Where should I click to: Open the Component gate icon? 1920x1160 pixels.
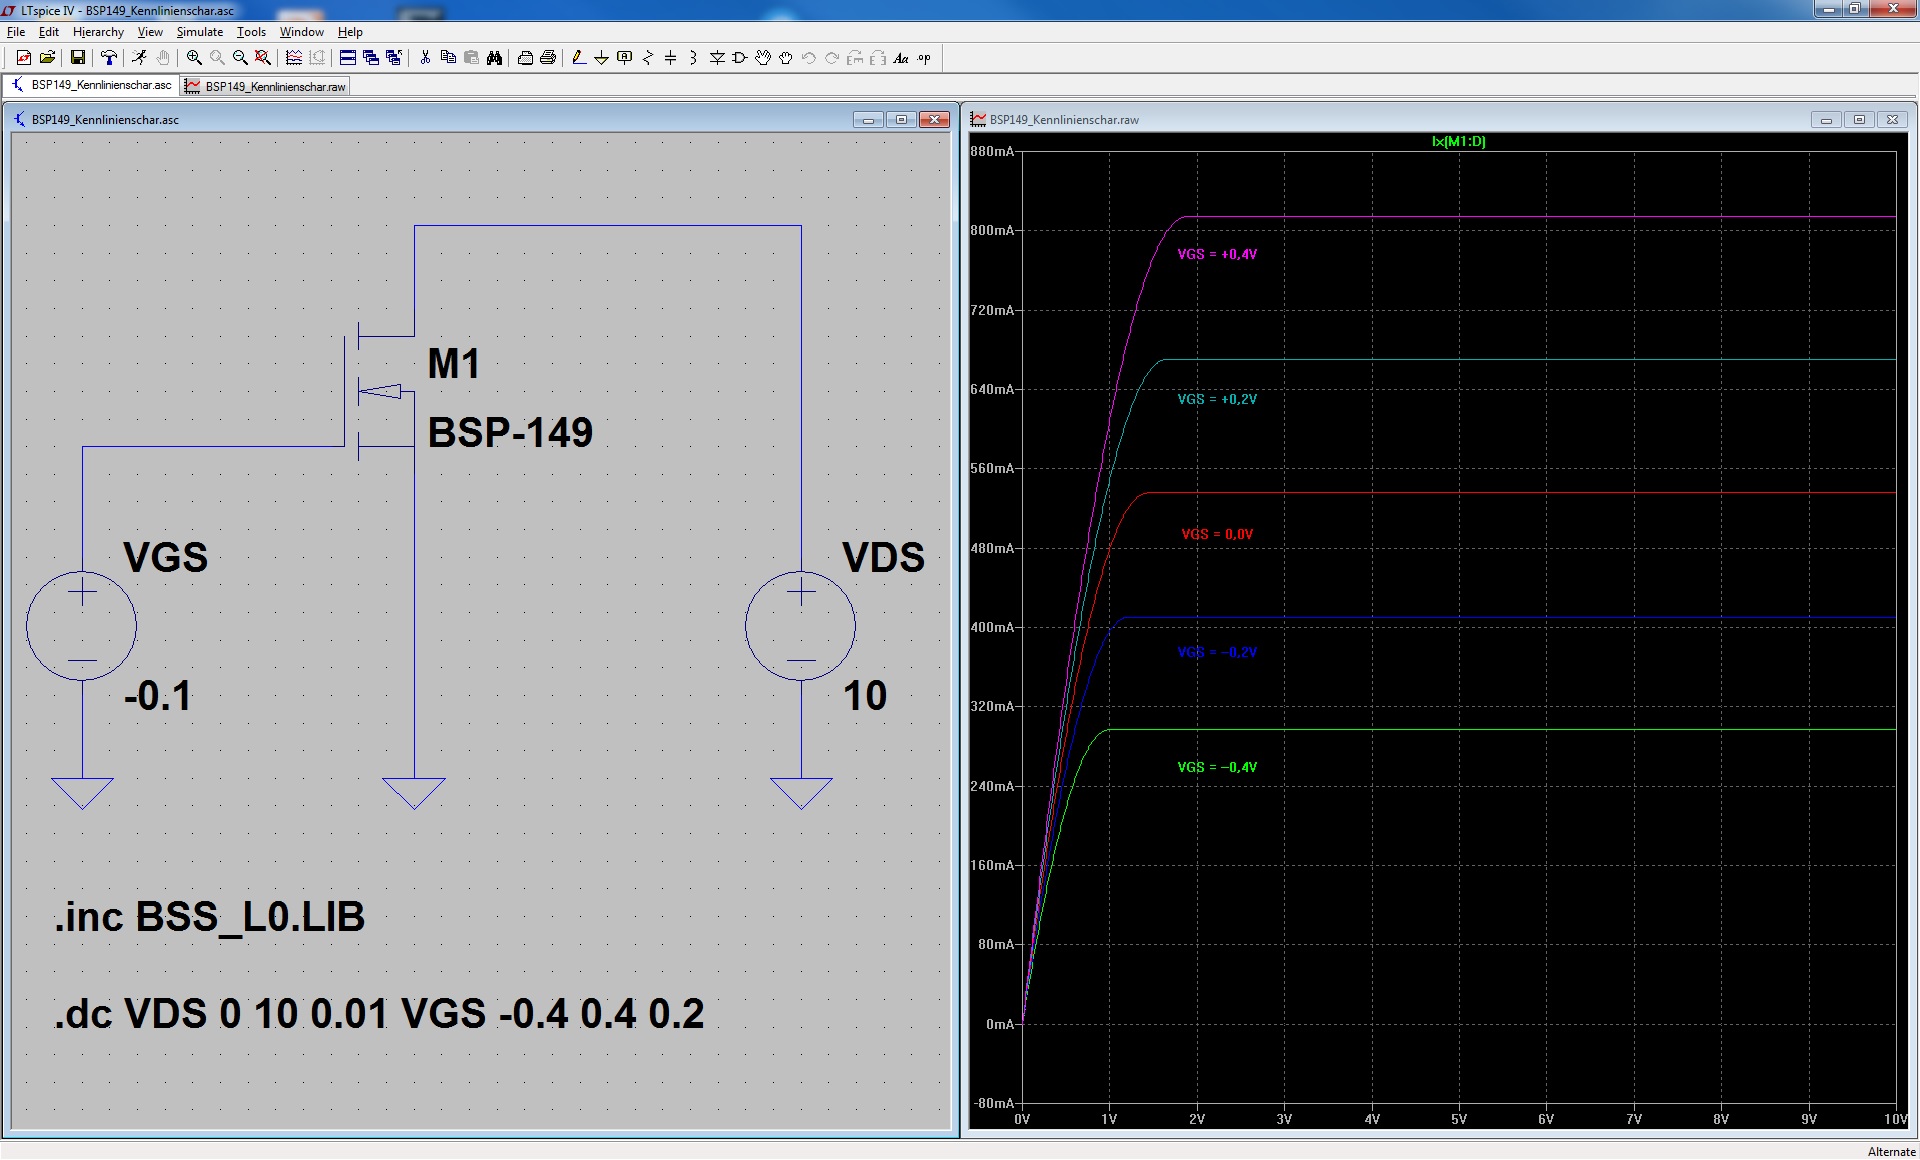(x=740, y=58)
